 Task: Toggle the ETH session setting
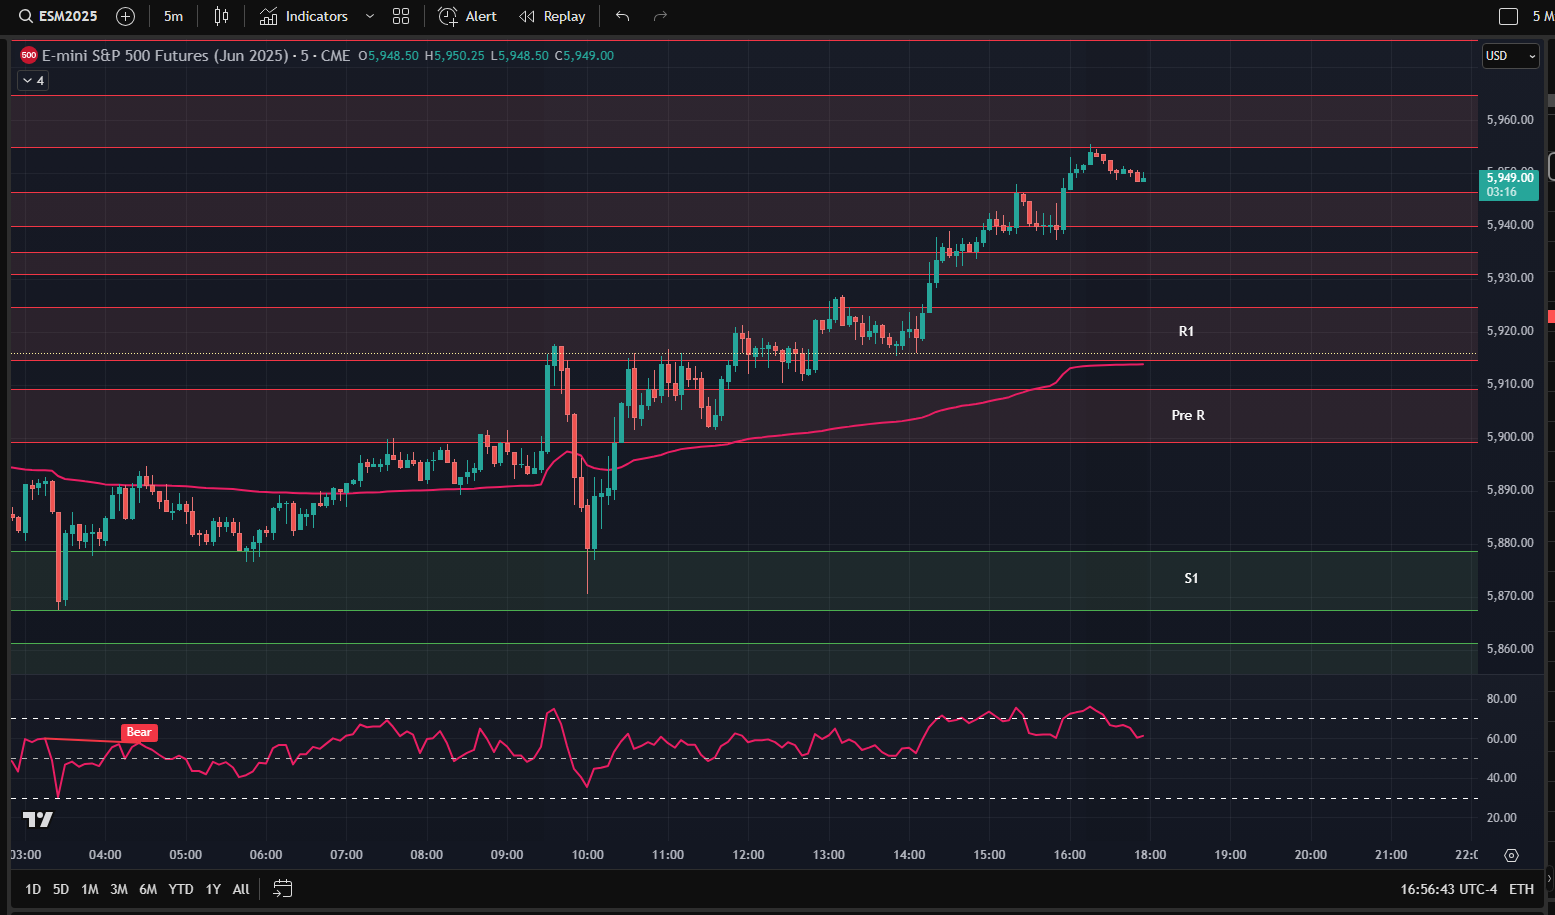coord(1521,889)
